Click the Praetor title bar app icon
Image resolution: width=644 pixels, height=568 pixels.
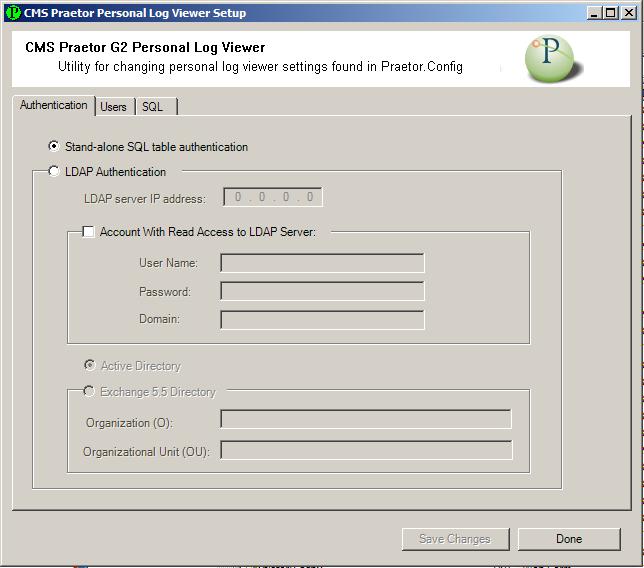[x=13, y=12]
